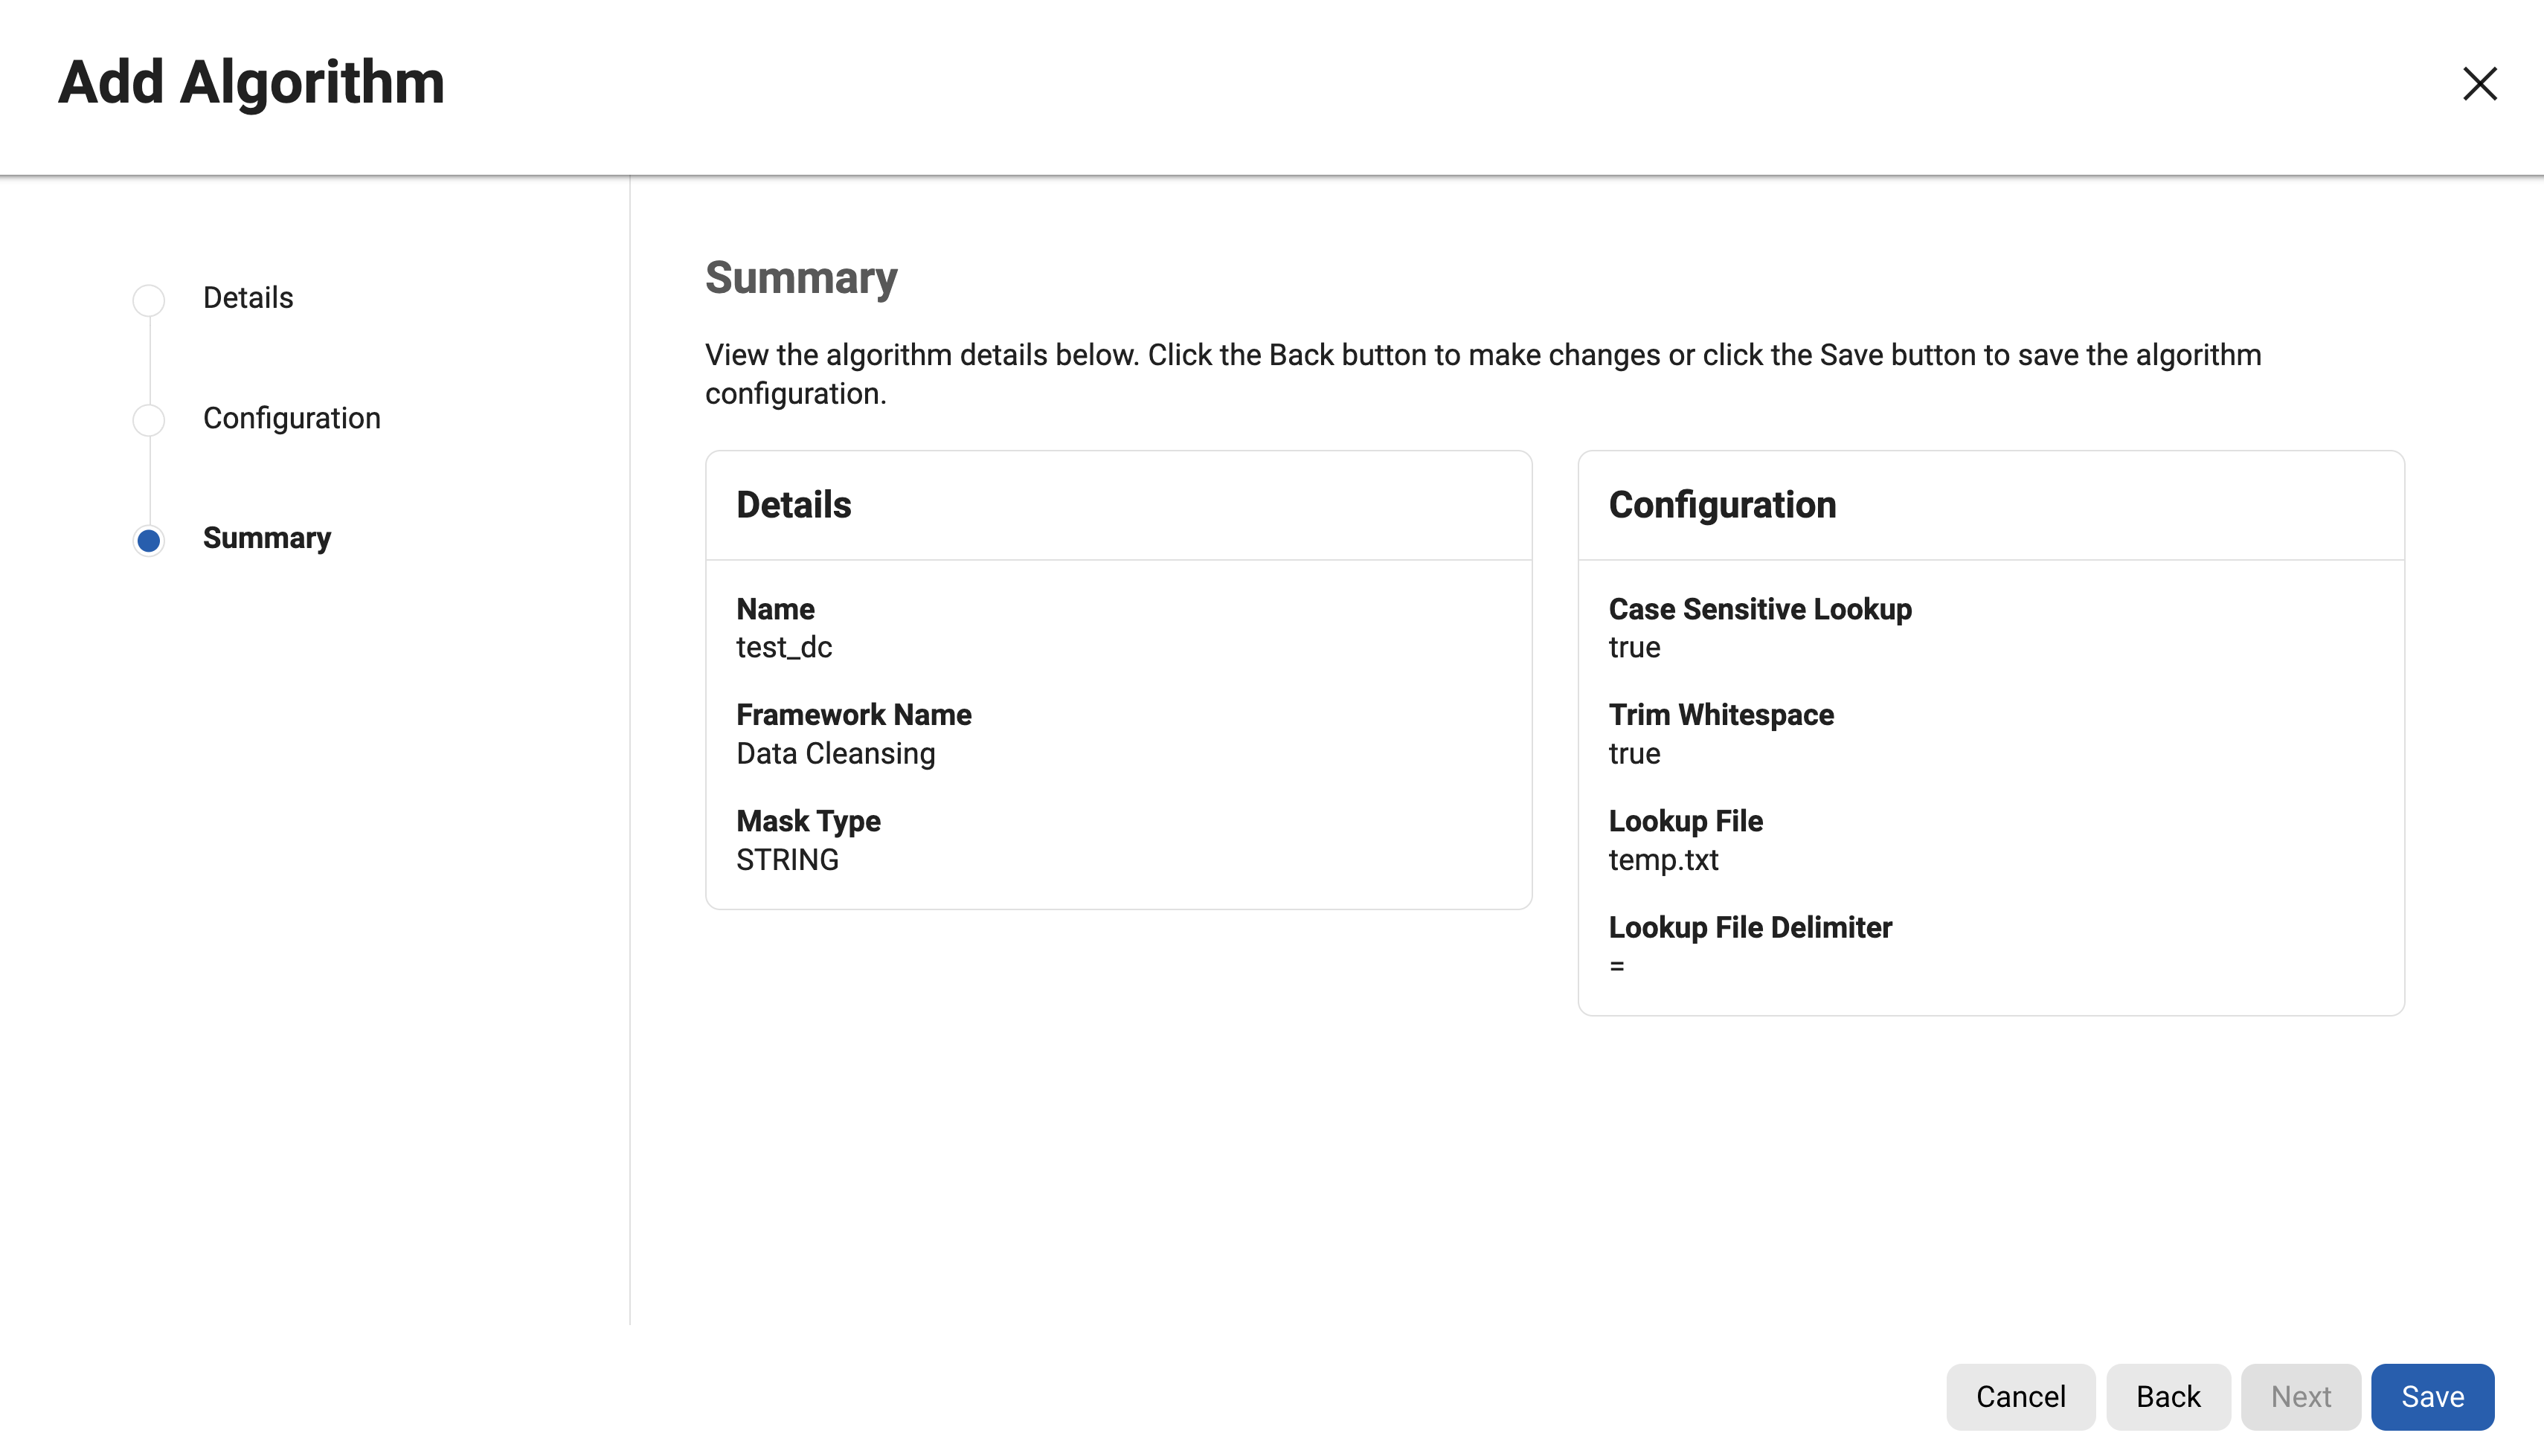The height and width of the screenshot is (1456, 2544).
Task: Click the Lookup File Delimiter value
Action: 1616,965
